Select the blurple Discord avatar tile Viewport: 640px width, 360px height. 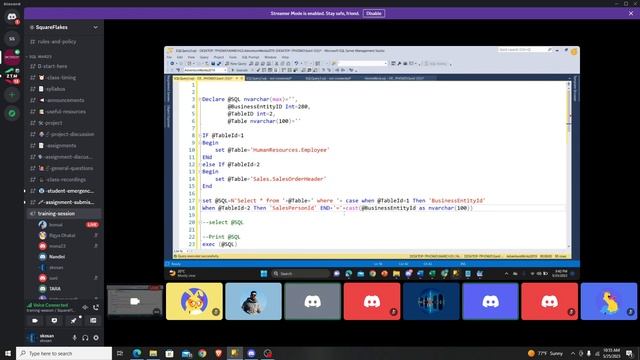click(x=490, y=301)
